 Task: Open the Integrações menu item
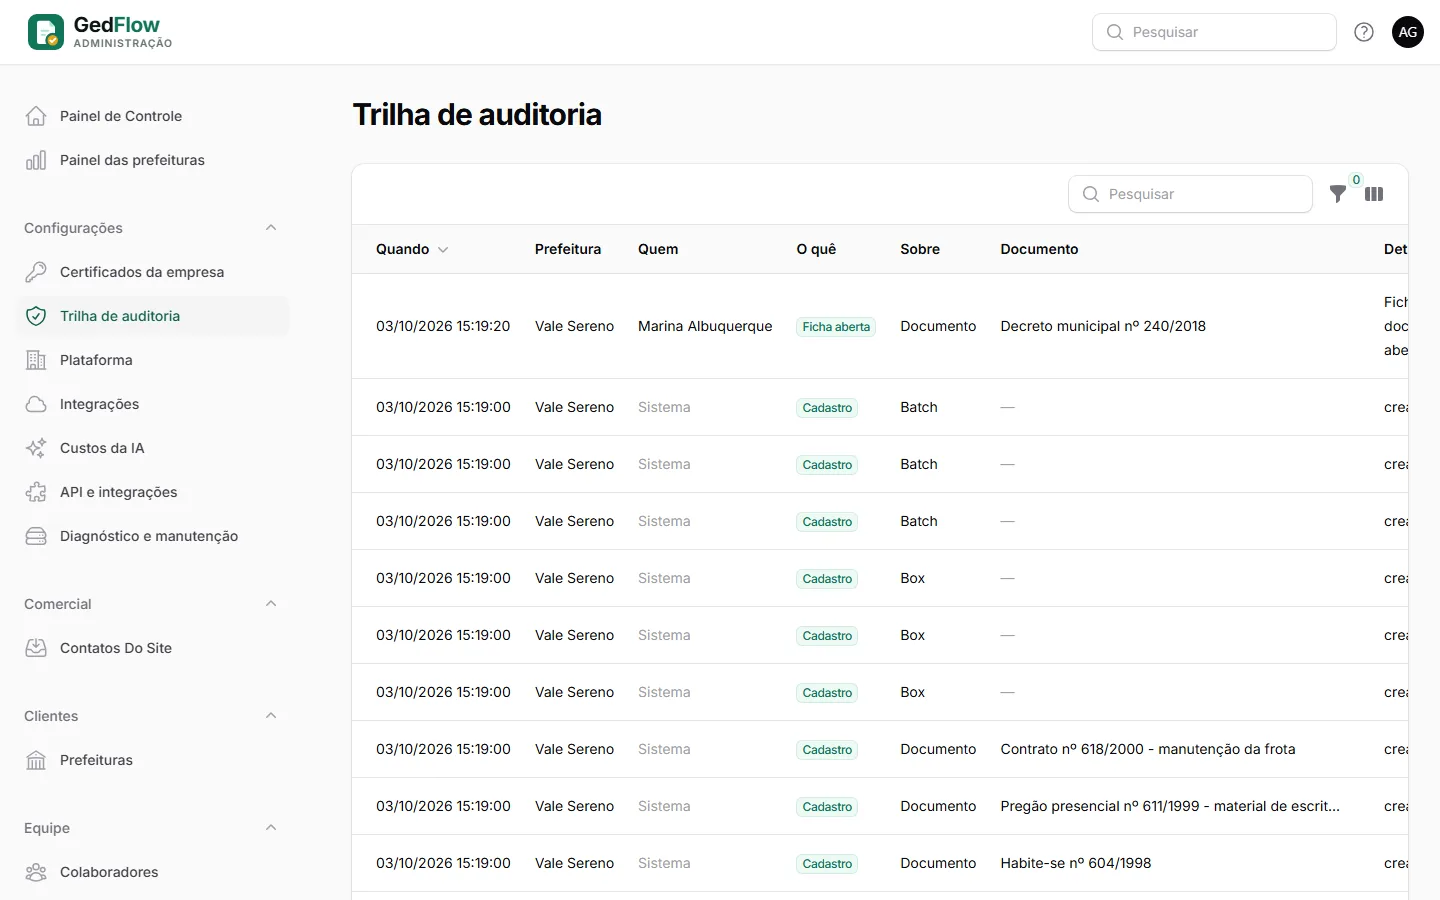[153, 404]
